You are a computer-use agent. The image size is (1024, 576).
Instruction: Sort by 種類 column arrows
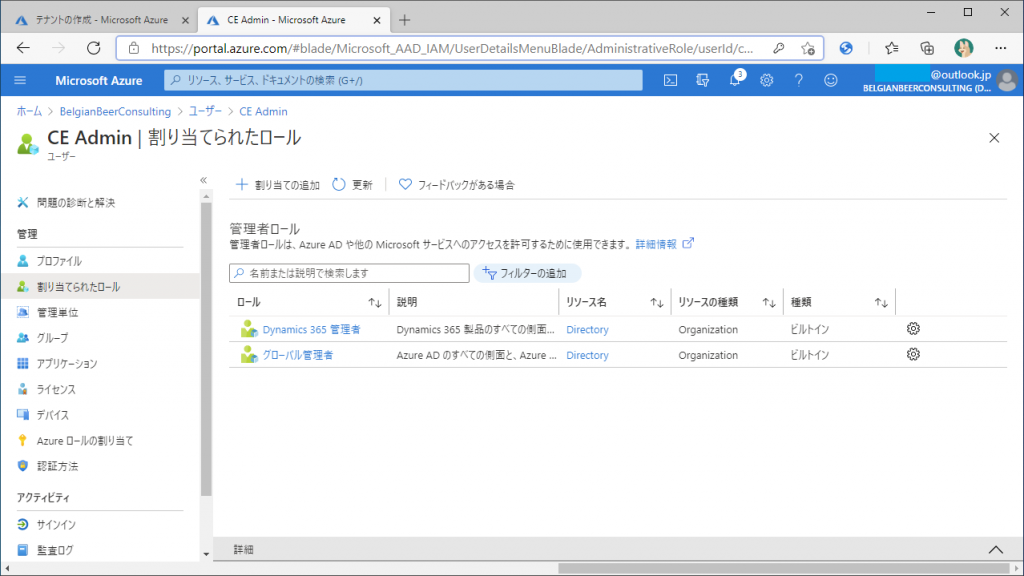coord(881,302)
